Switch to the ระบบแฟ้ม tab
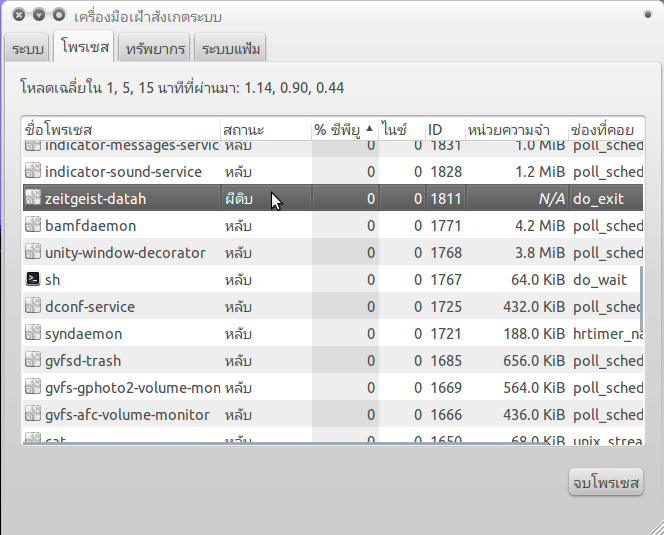The width and height of the screenshot is (664, 535). point(231,48)
